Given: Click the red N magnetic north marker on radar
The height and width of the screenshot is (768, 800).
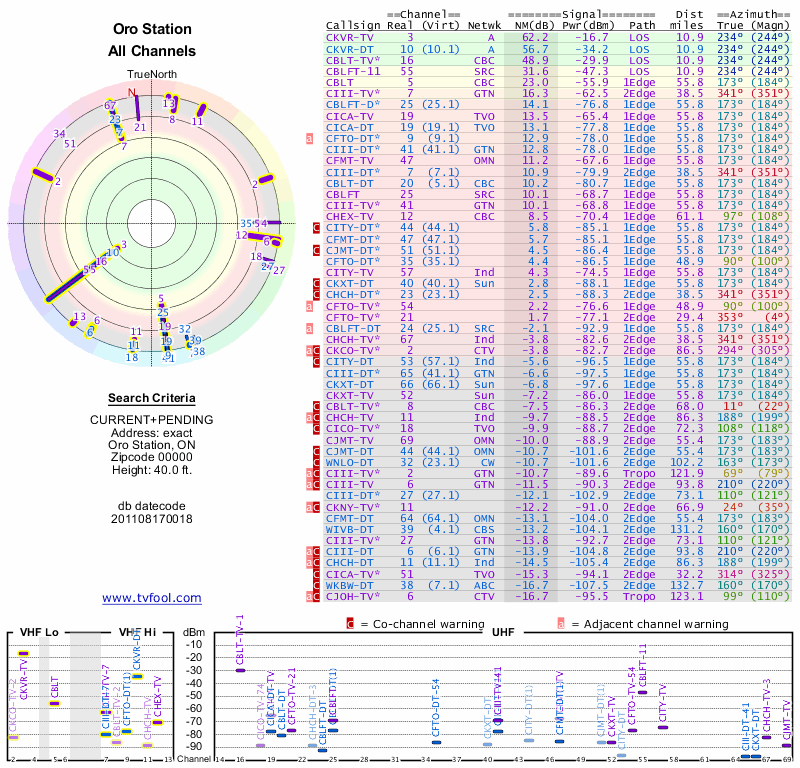Looking at the screenshot, I should [132, 92].
